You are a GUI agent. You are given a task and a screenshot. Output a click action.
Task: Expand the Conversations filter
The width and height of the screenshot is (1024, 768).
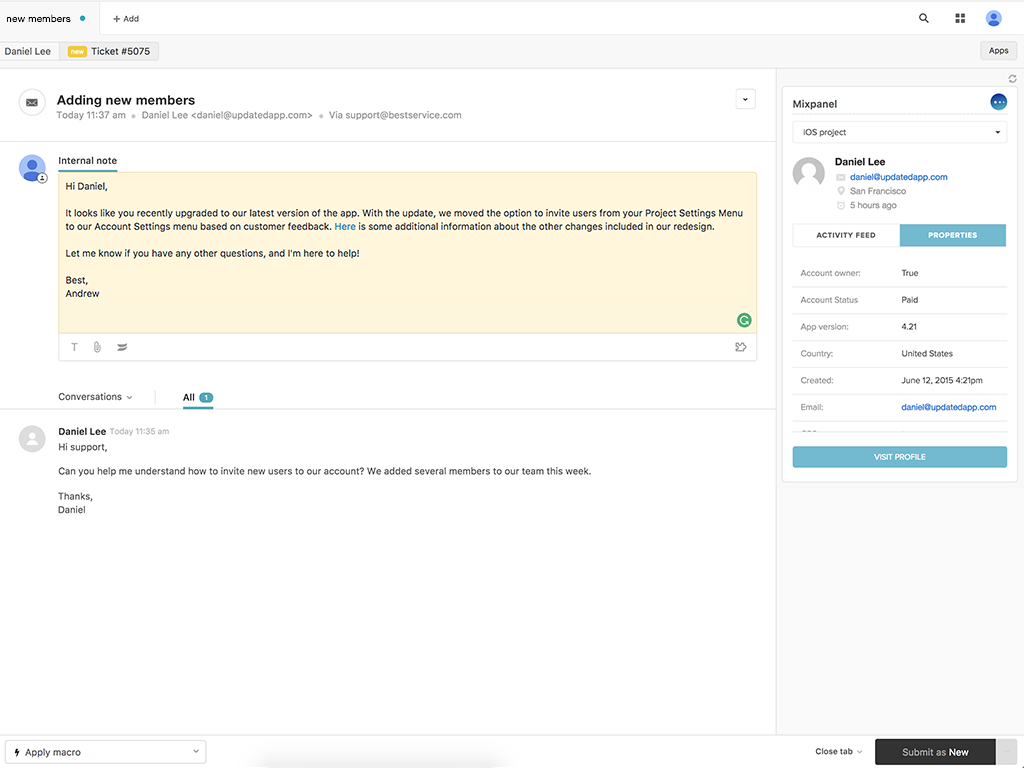(x=95, y=397)
